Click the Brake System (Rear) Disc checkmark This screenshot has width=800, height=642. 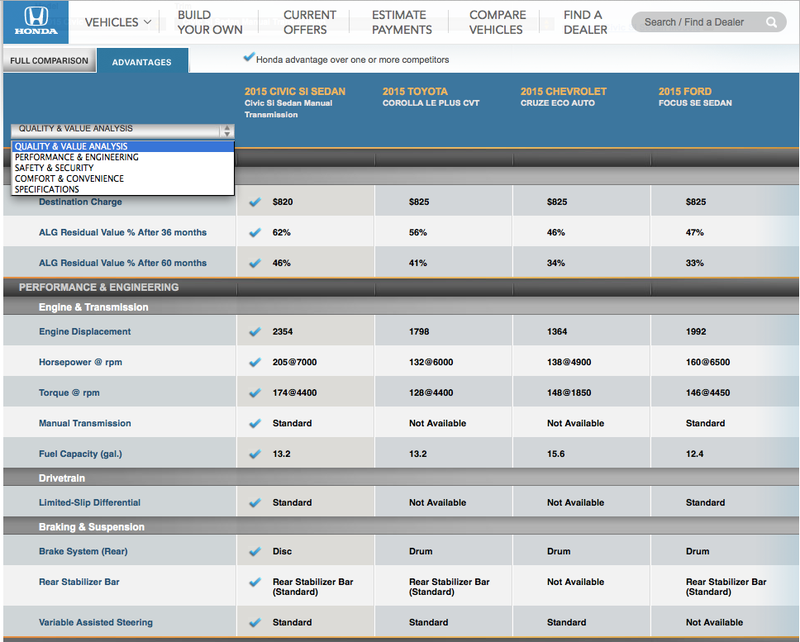coord(255,551)
